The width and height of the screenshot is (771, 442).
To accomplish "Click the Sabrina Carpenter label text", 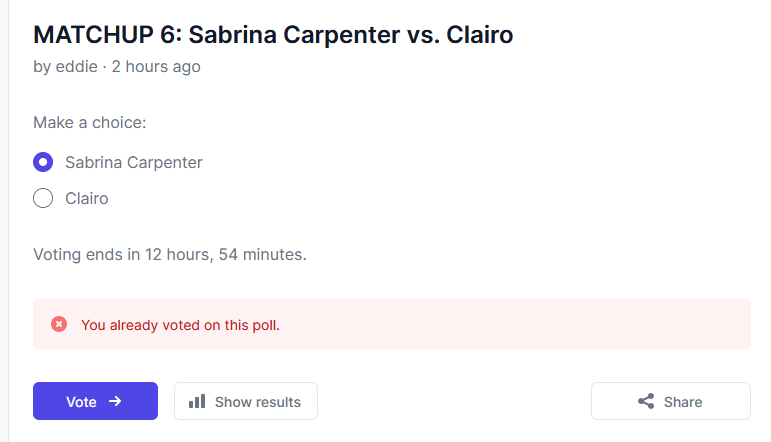I will (x=134, y=162).
